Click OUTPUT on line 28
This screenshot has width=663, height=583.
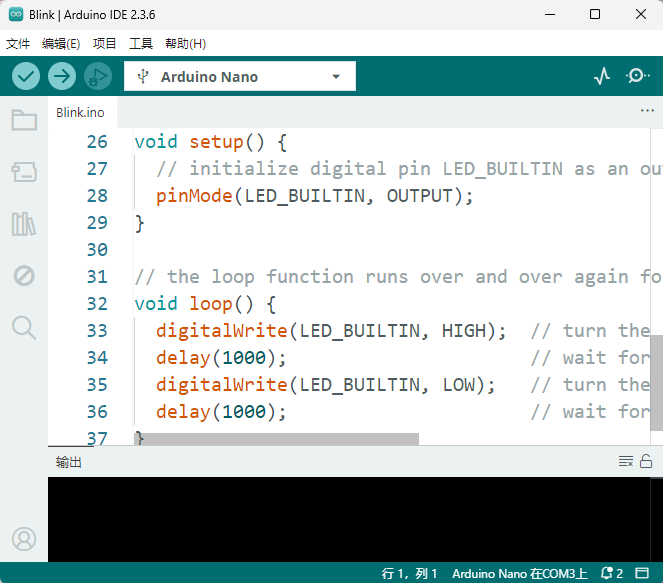(x=419, y=196)
